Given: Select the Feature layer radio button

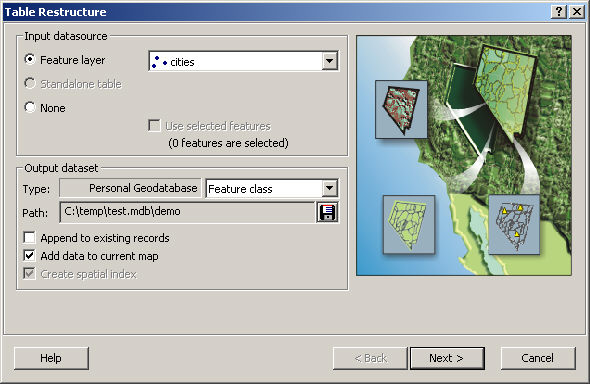Looking at the screenshot, I should [30, 59].
